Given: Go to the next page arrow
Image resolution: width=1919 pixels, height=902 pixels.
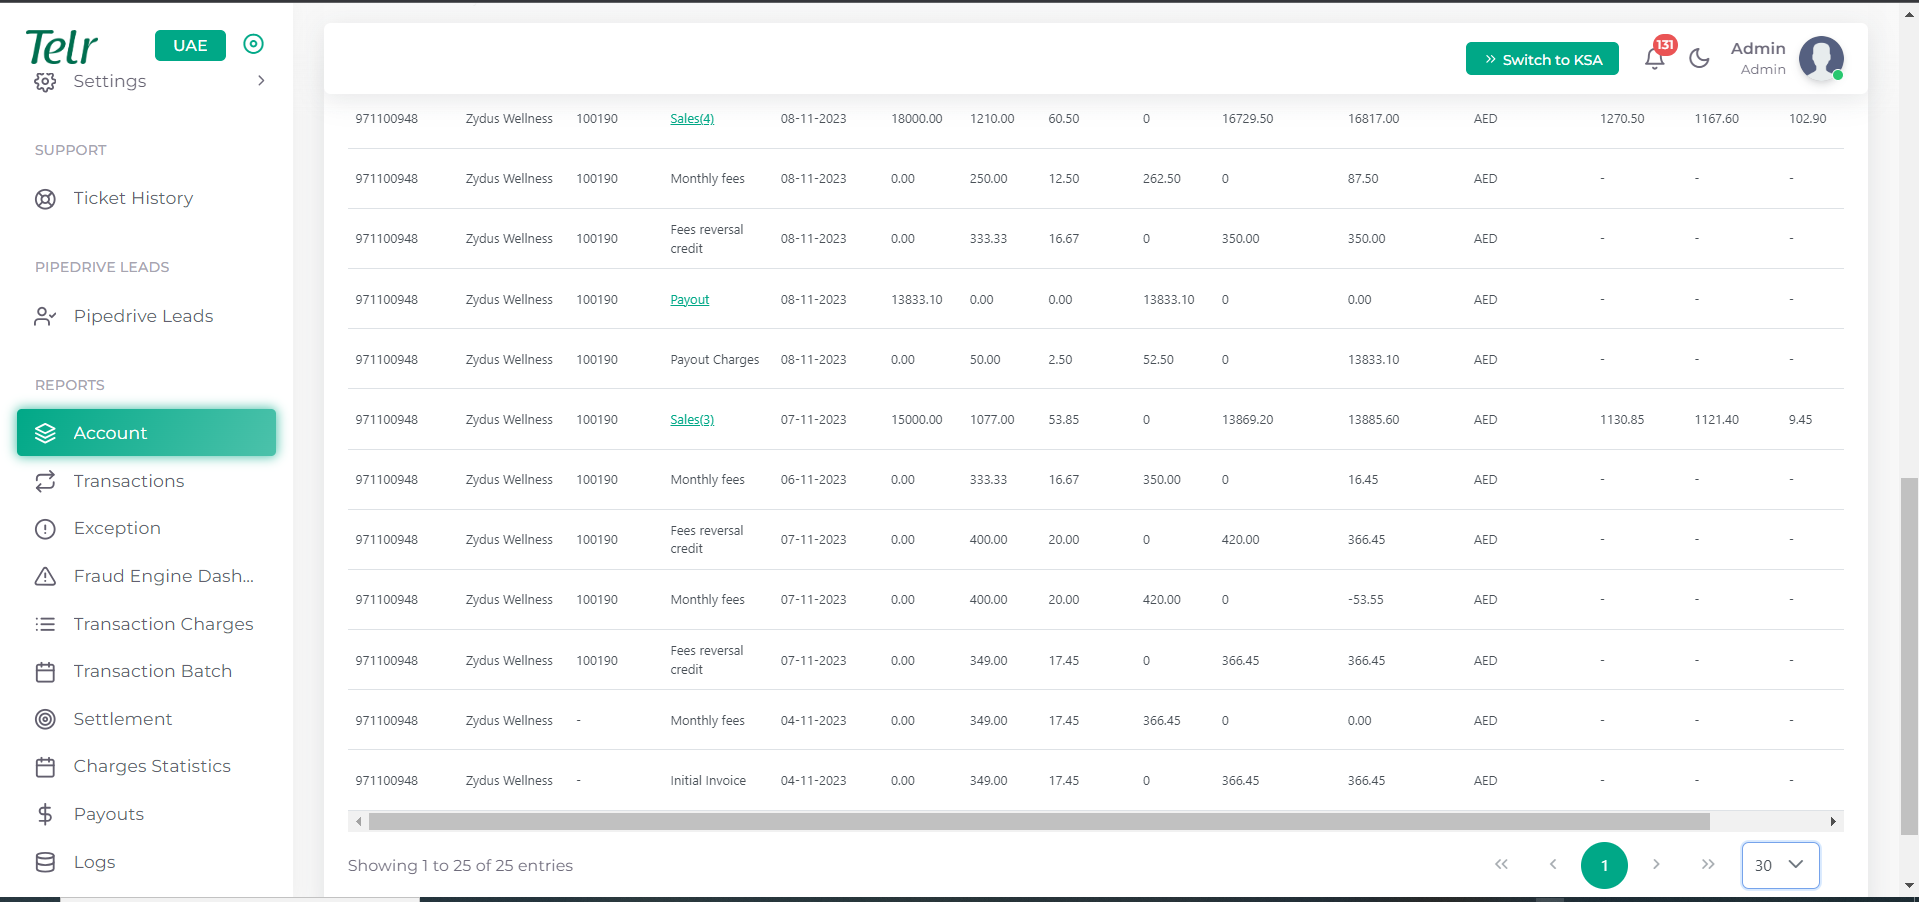Looking at the screenshot, I should tap(1656, 865).
